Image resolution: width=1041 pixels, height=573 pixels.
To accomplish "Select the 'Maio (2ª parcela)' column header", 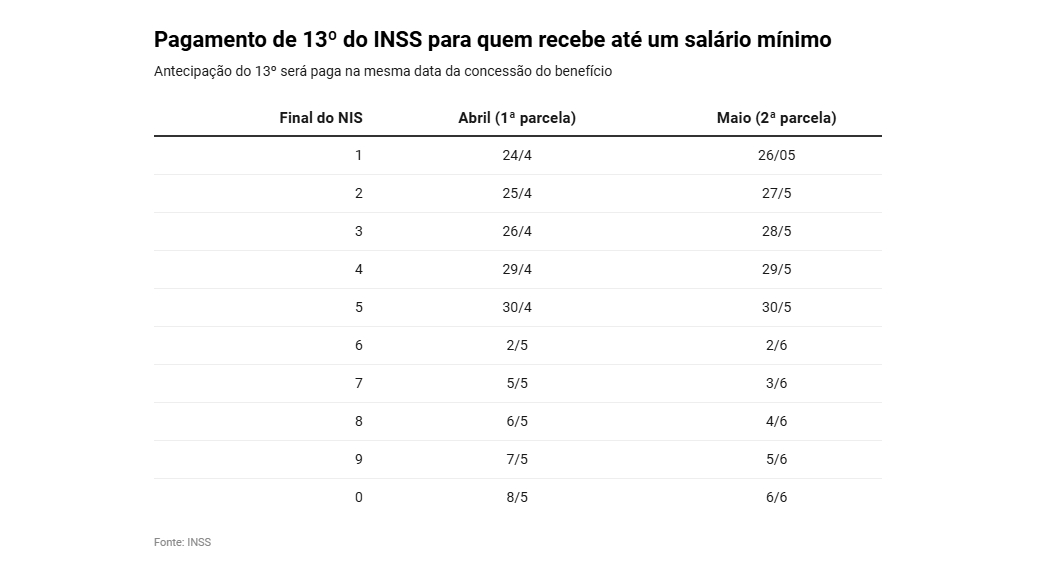I will coord(776,118).
